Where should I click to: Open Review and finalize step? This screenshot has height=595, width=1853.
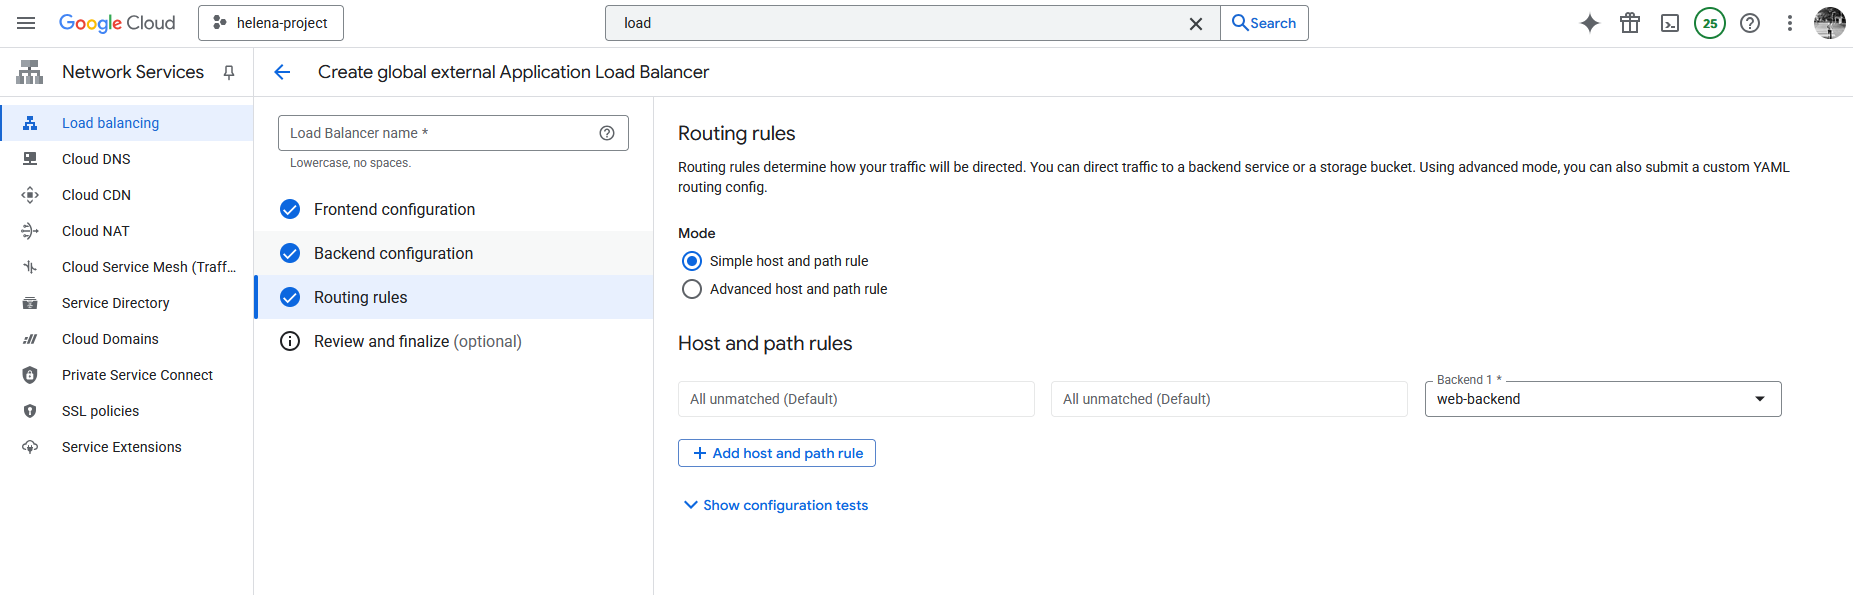[x=417, y=341]
